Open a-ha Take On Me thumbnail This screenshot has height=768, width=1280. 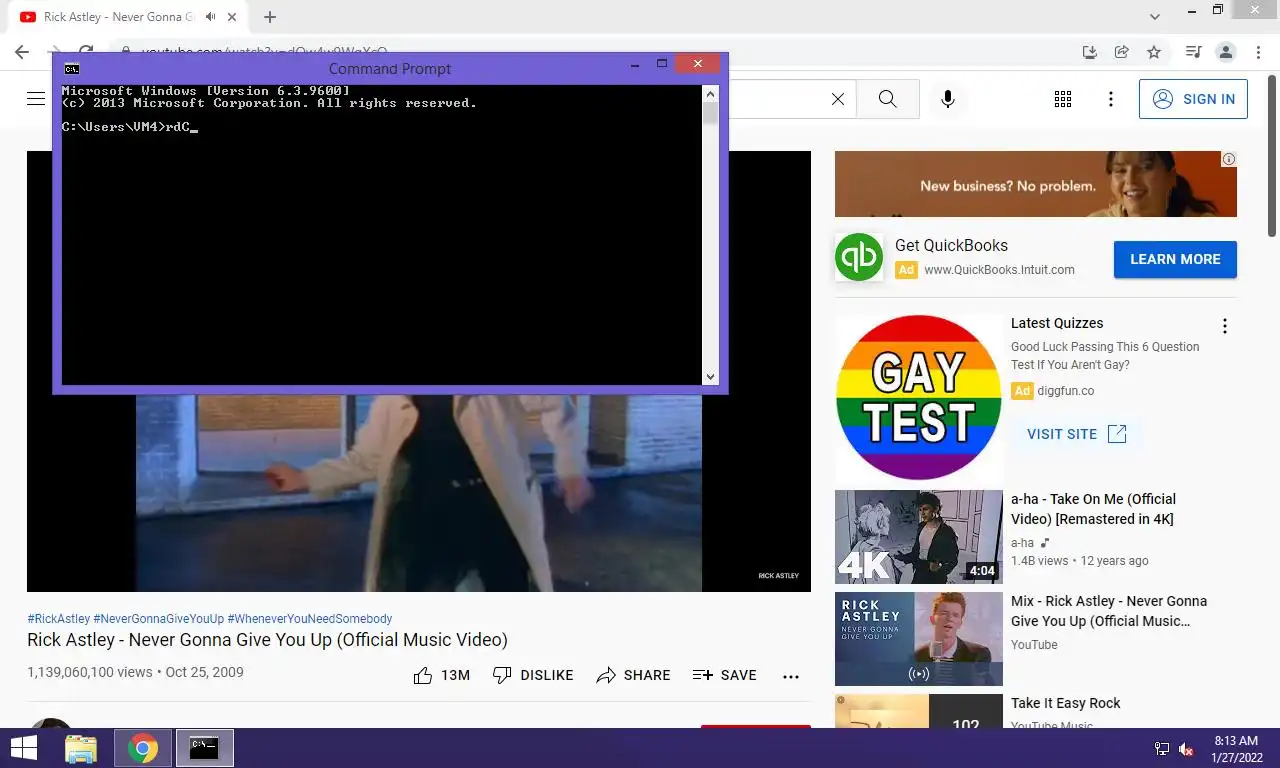(918, 536)
